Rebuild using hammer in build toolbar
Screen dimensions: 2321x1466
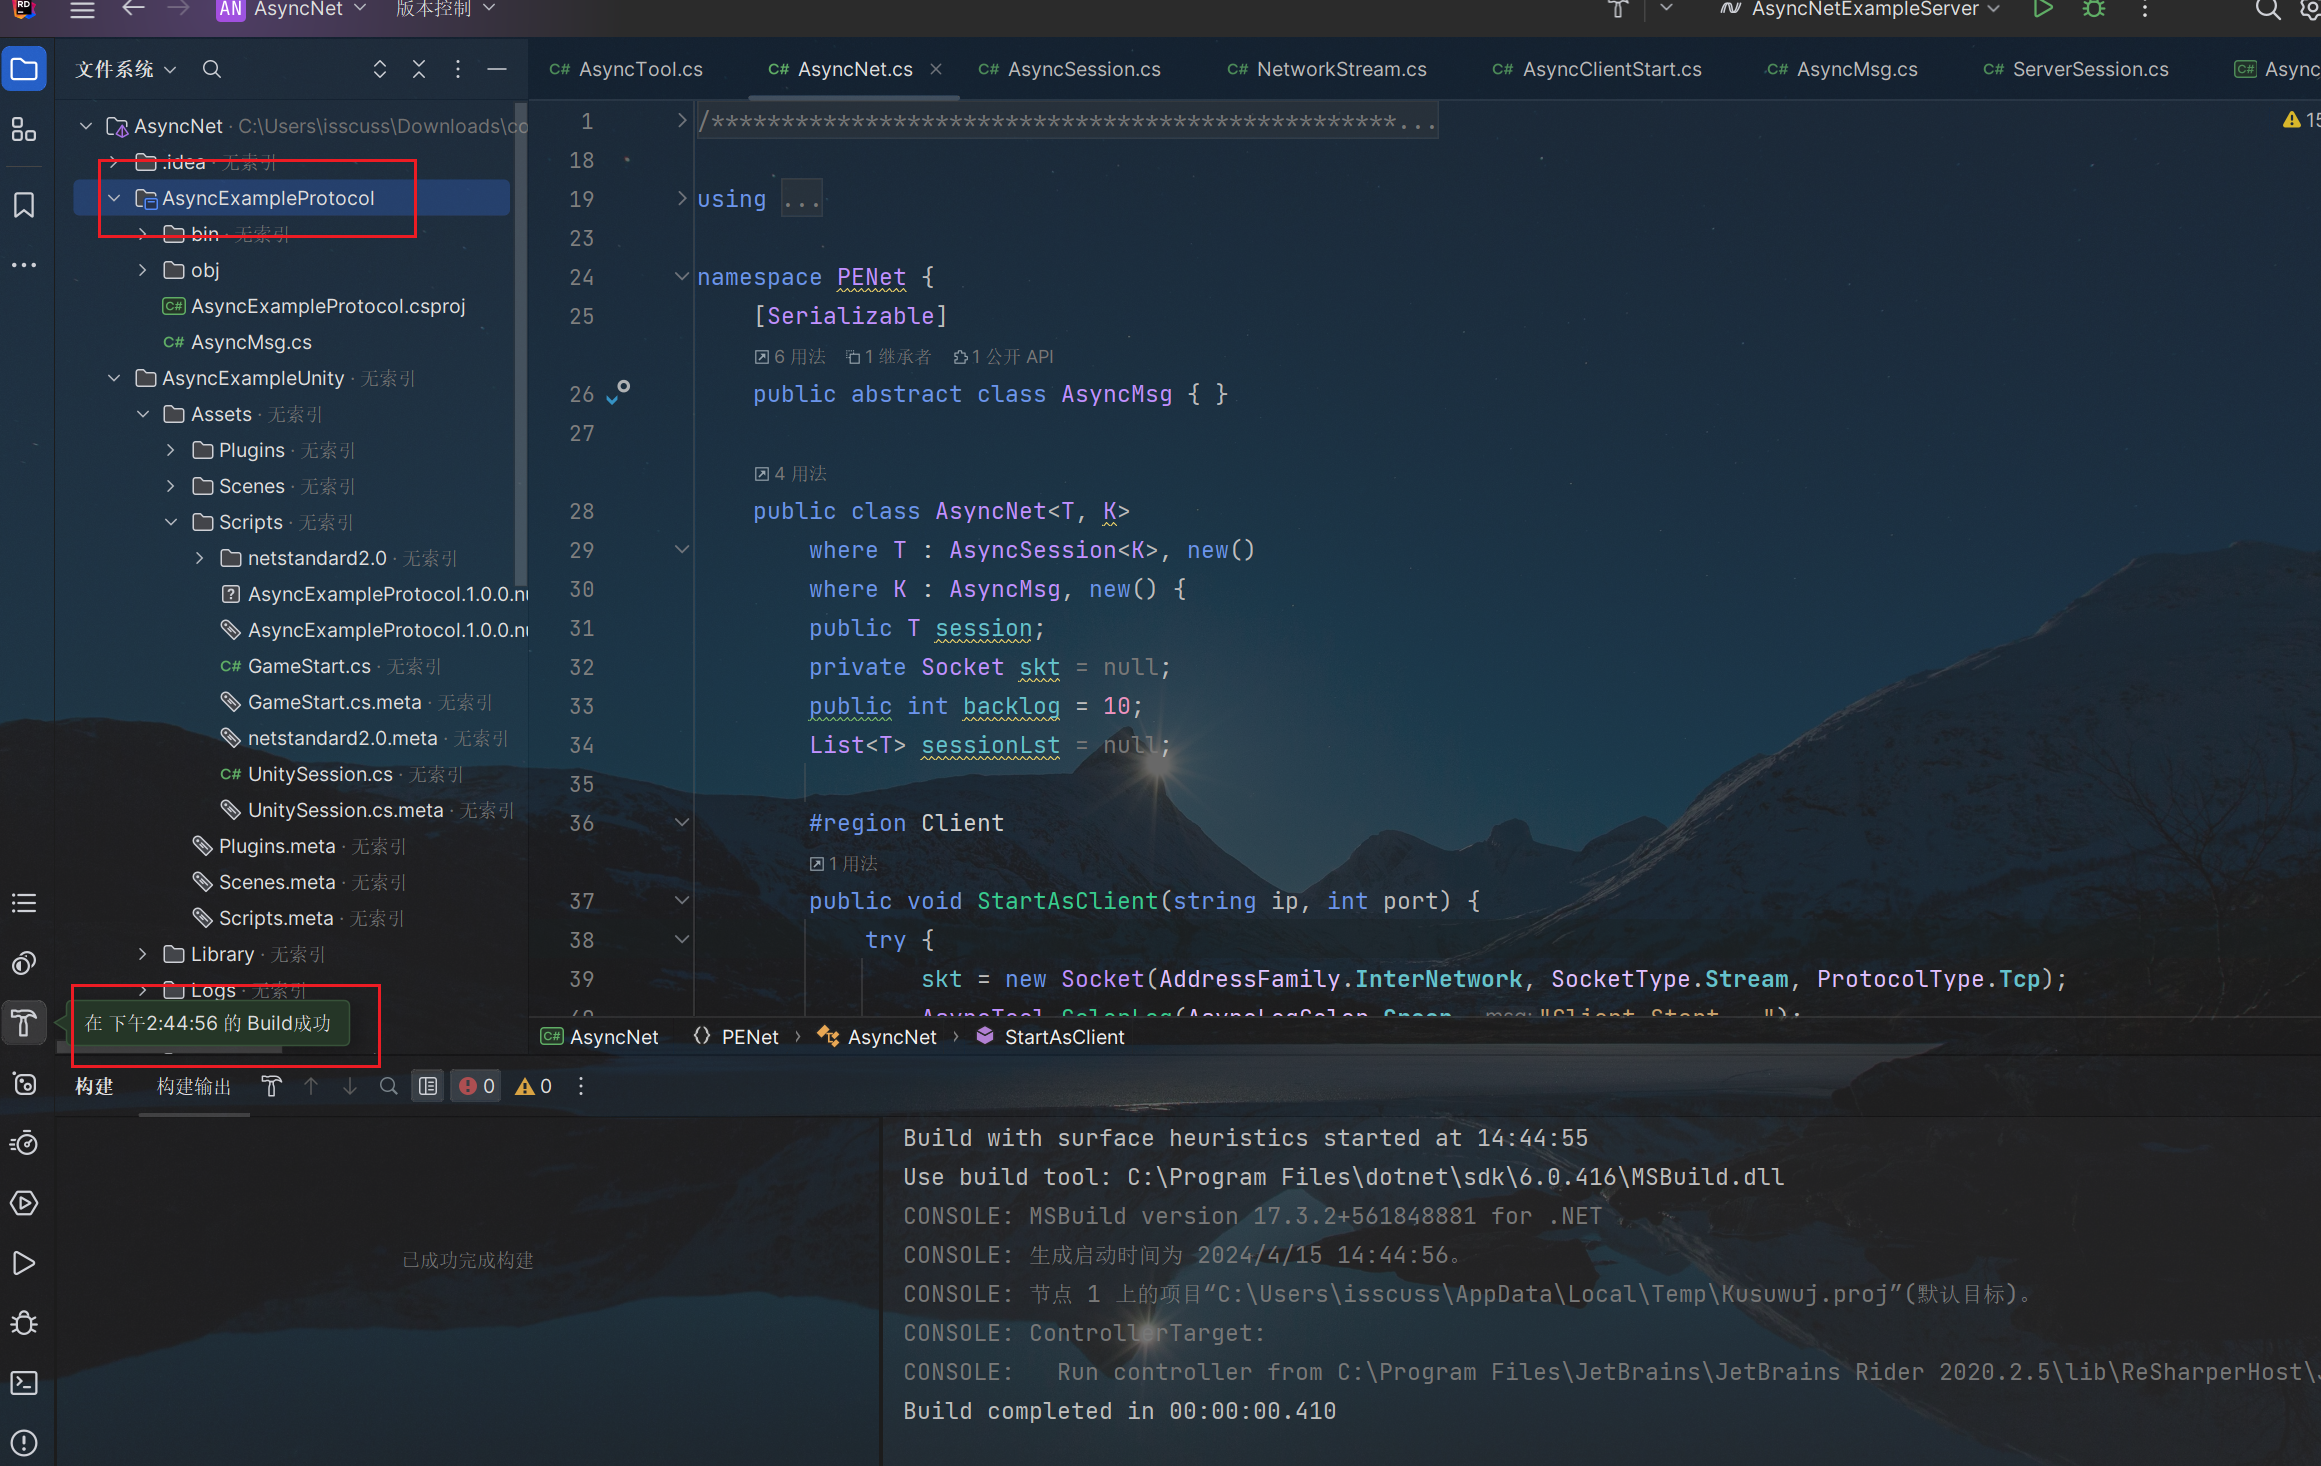click(271, 1086)
